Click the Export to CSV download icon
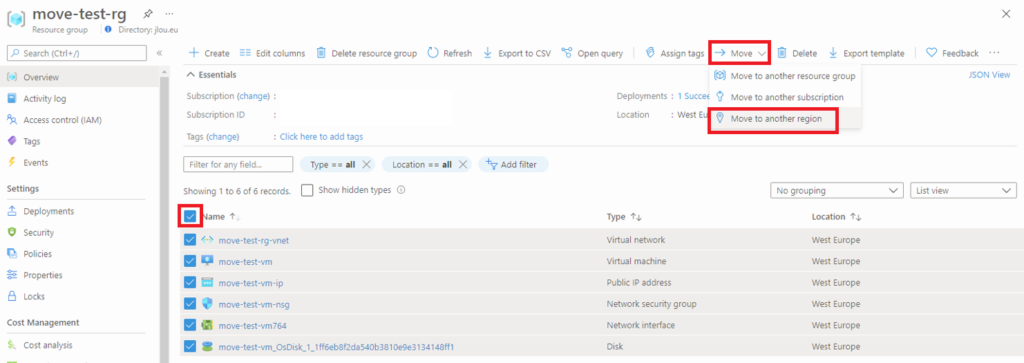 pyautogui.click(x=487, y=53)
